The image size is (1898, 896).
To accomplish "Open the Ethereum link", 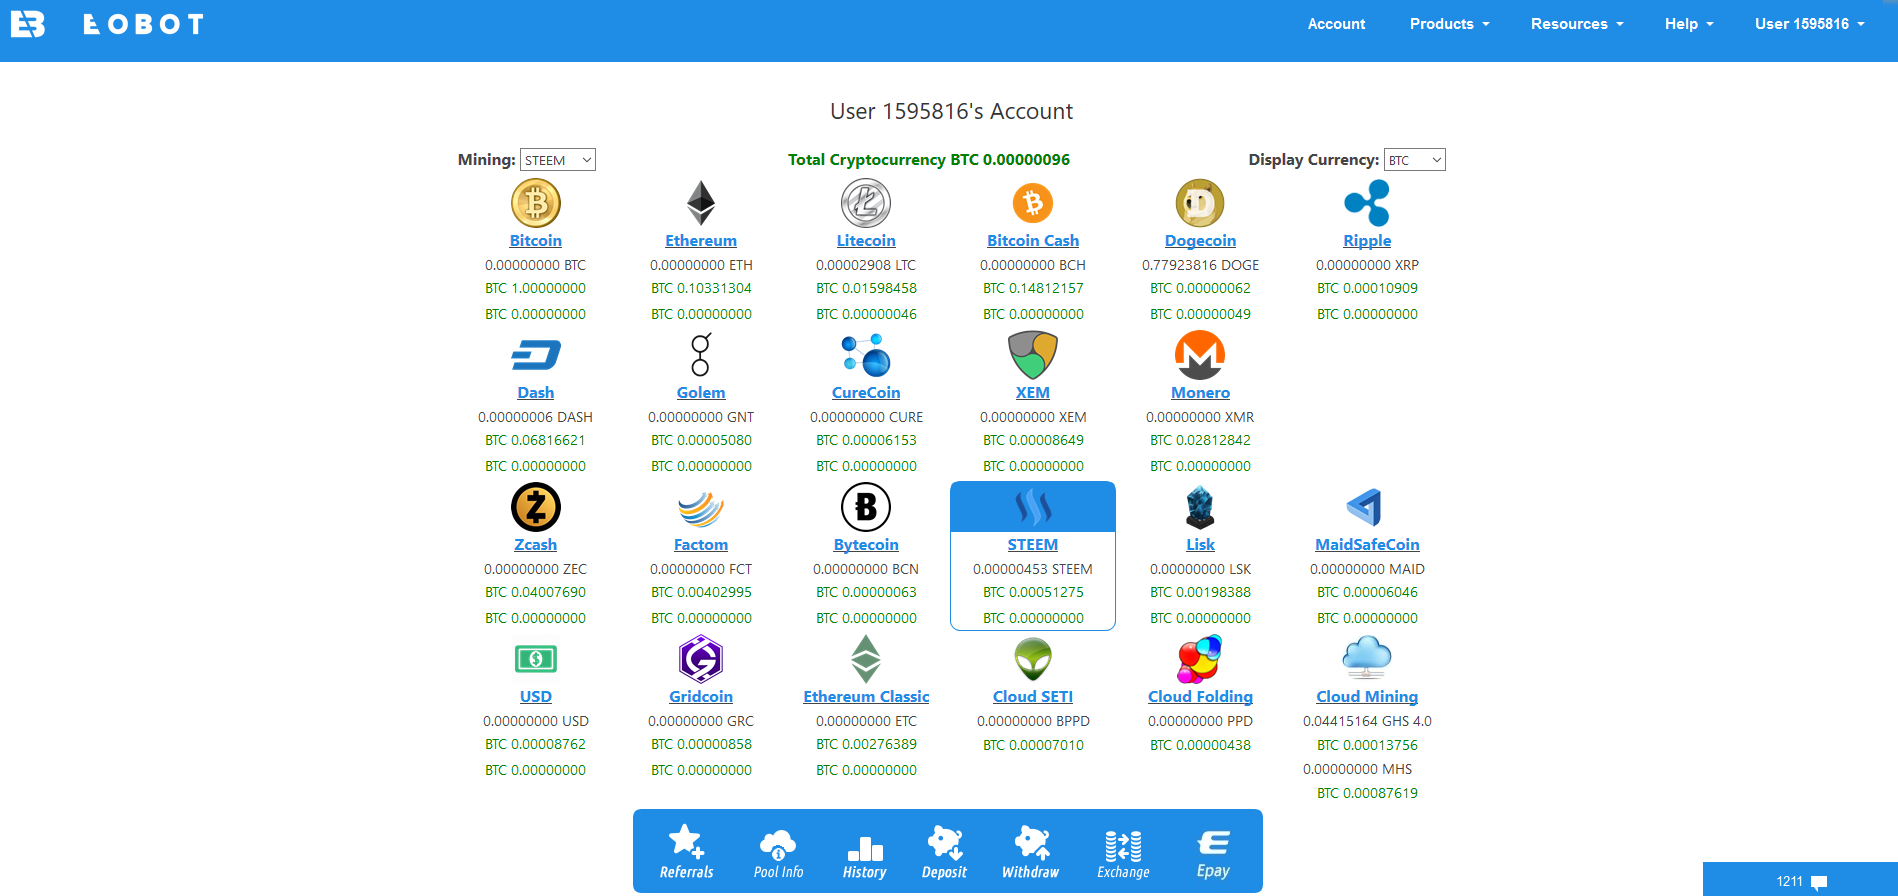I will pyautogui.click(x=701, y=241).
